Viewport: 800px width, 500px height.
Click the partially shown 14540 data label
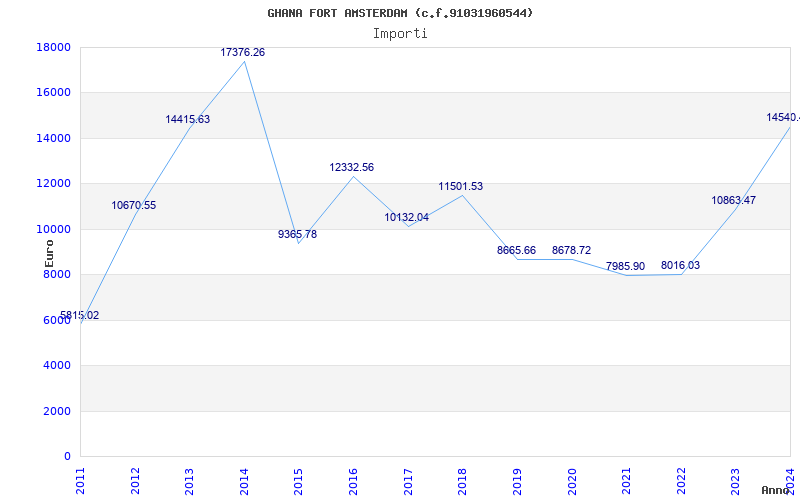point(783,118)
